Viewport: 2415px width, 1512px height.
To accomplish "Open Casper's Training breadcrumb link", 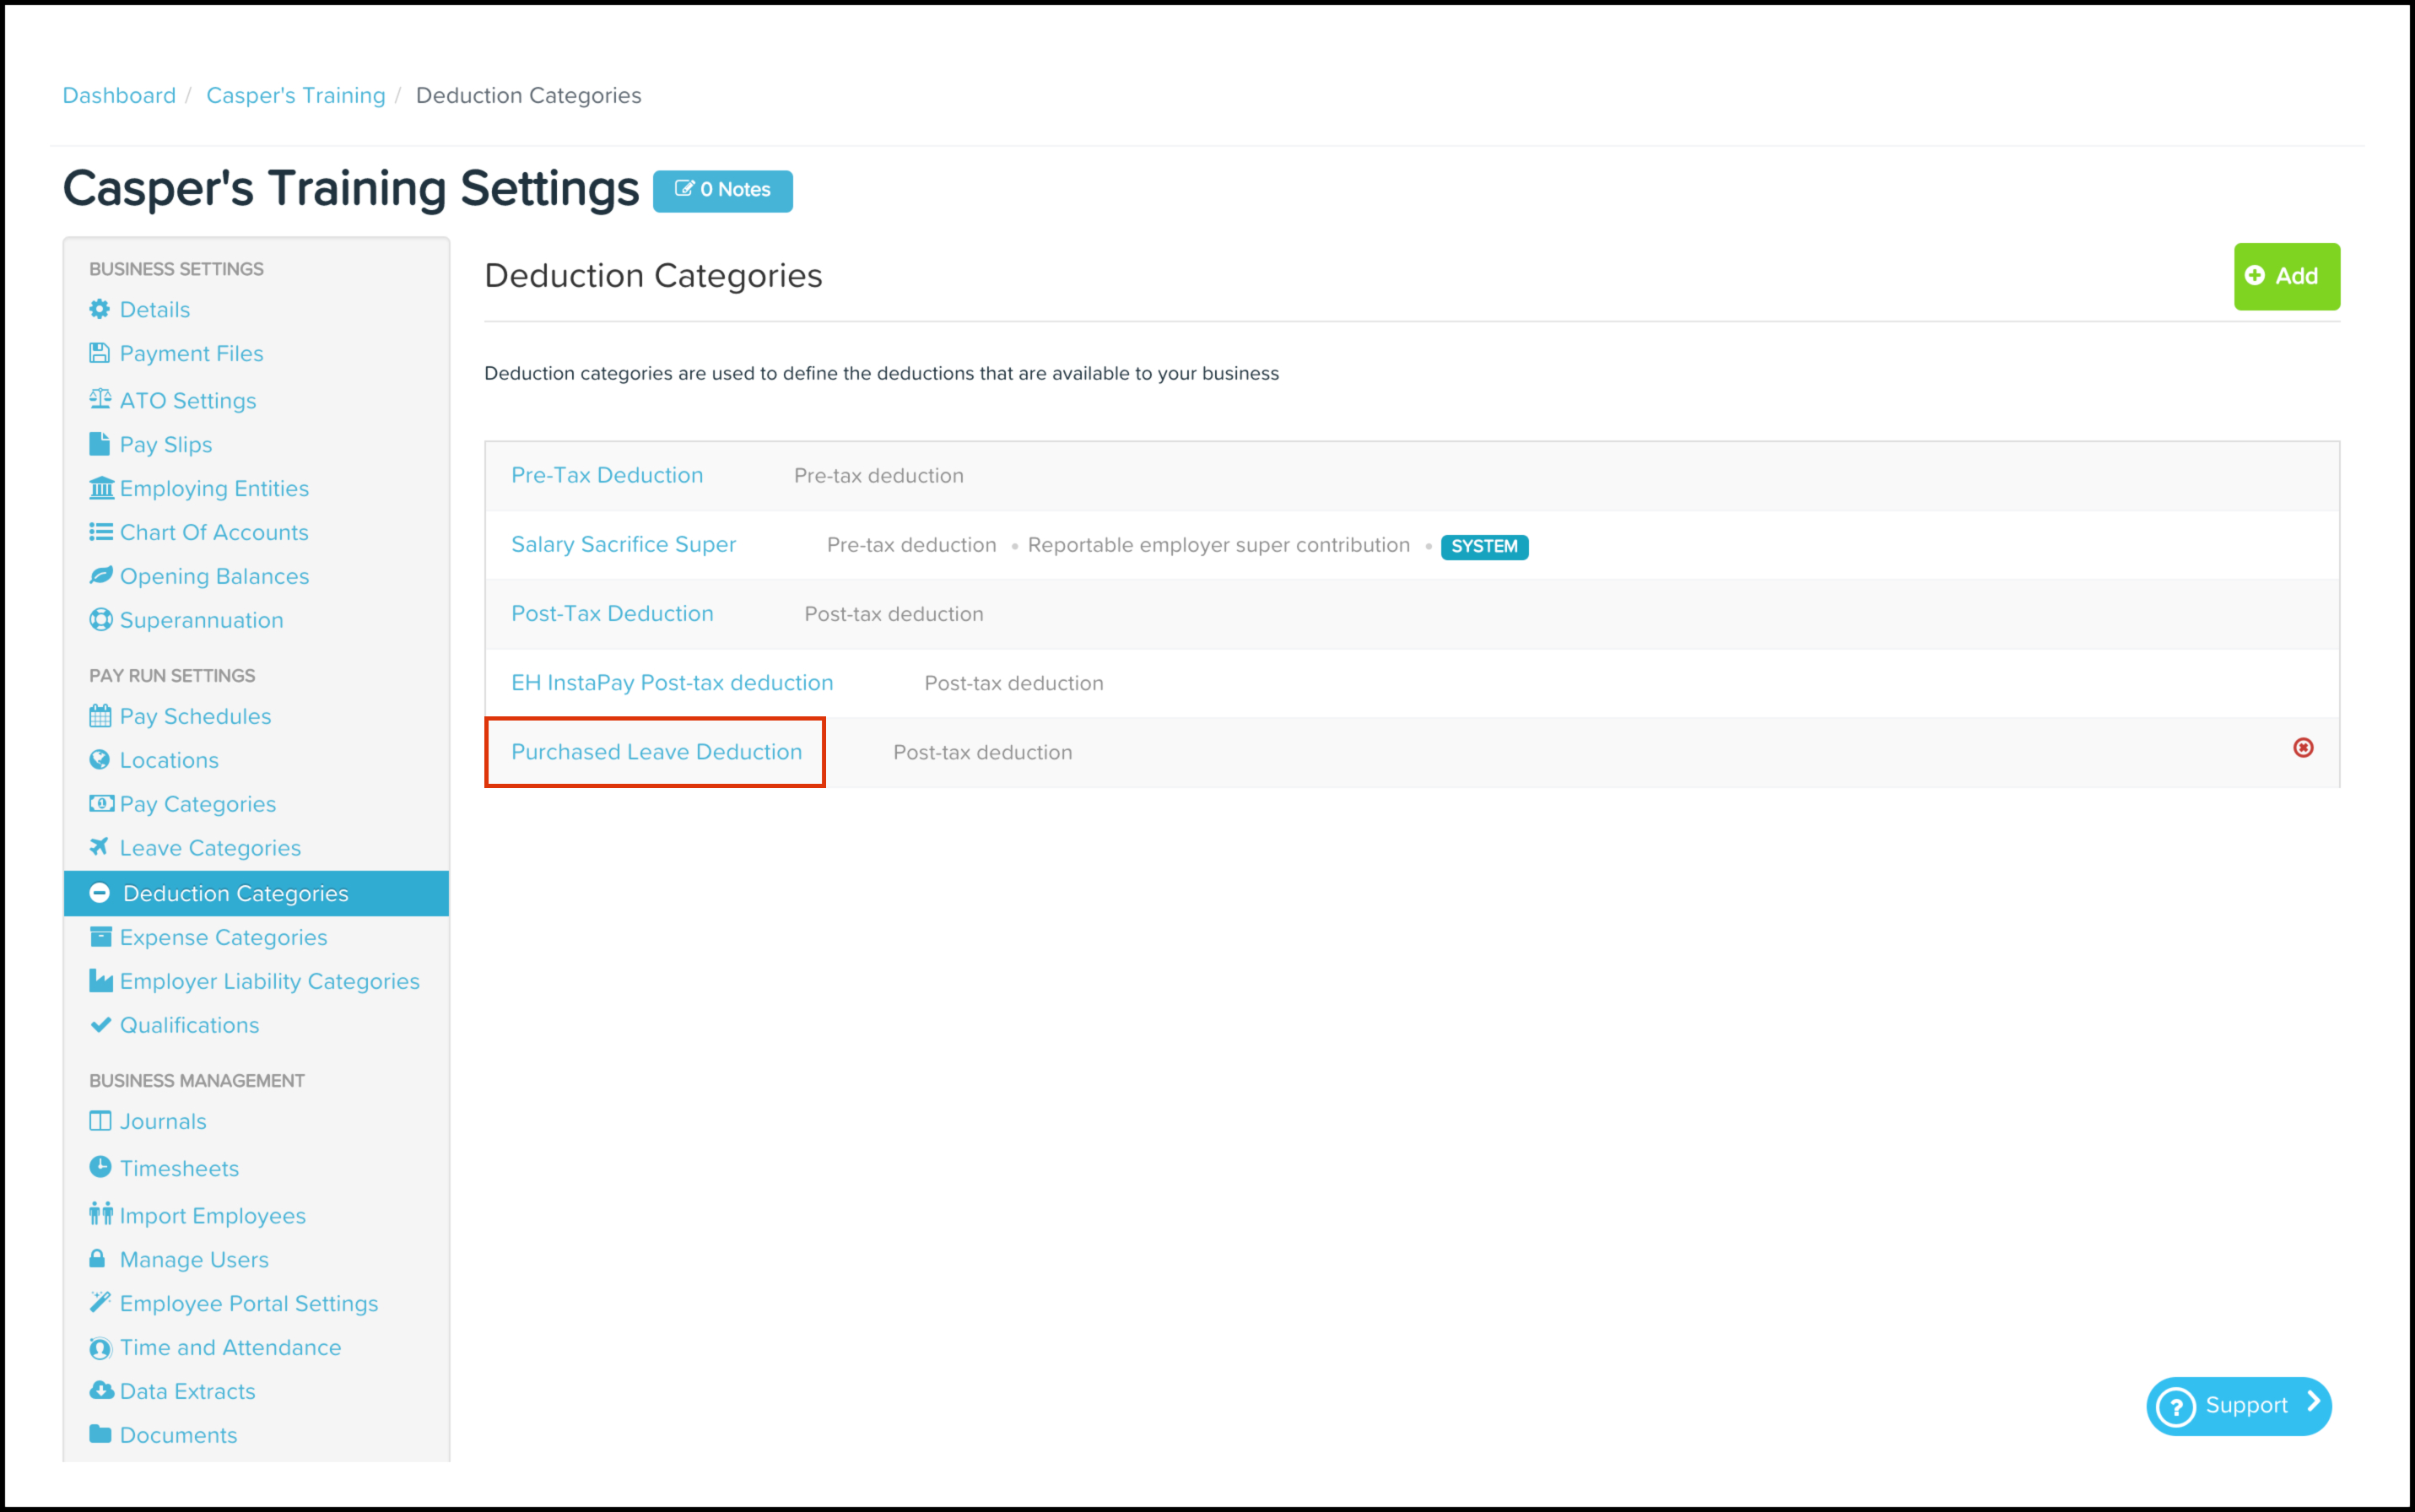I will (x=295, y=95).
